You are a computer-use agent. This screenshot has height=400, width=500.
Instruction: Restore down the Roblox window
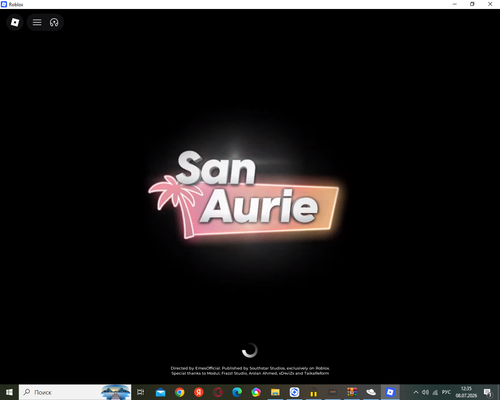pos(472,4)
